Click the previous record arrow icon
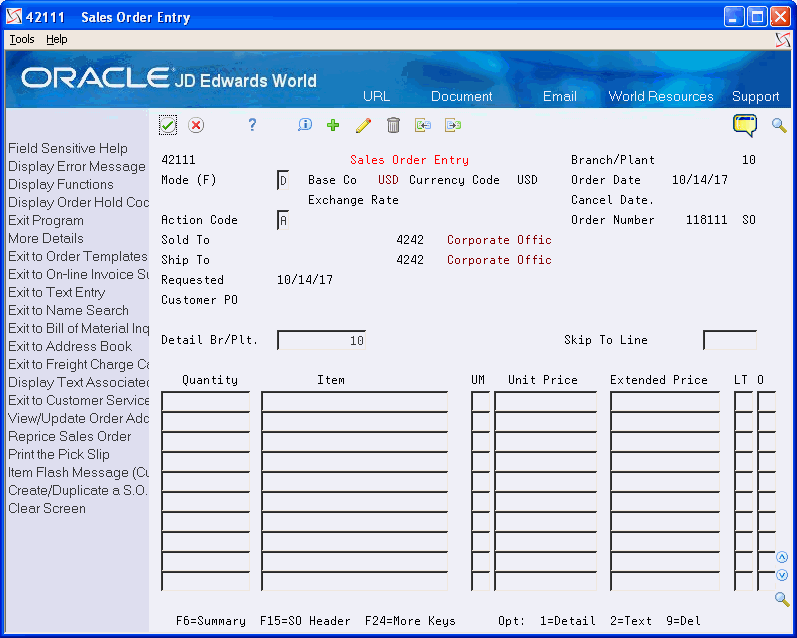797x638 pixels. 423,125
